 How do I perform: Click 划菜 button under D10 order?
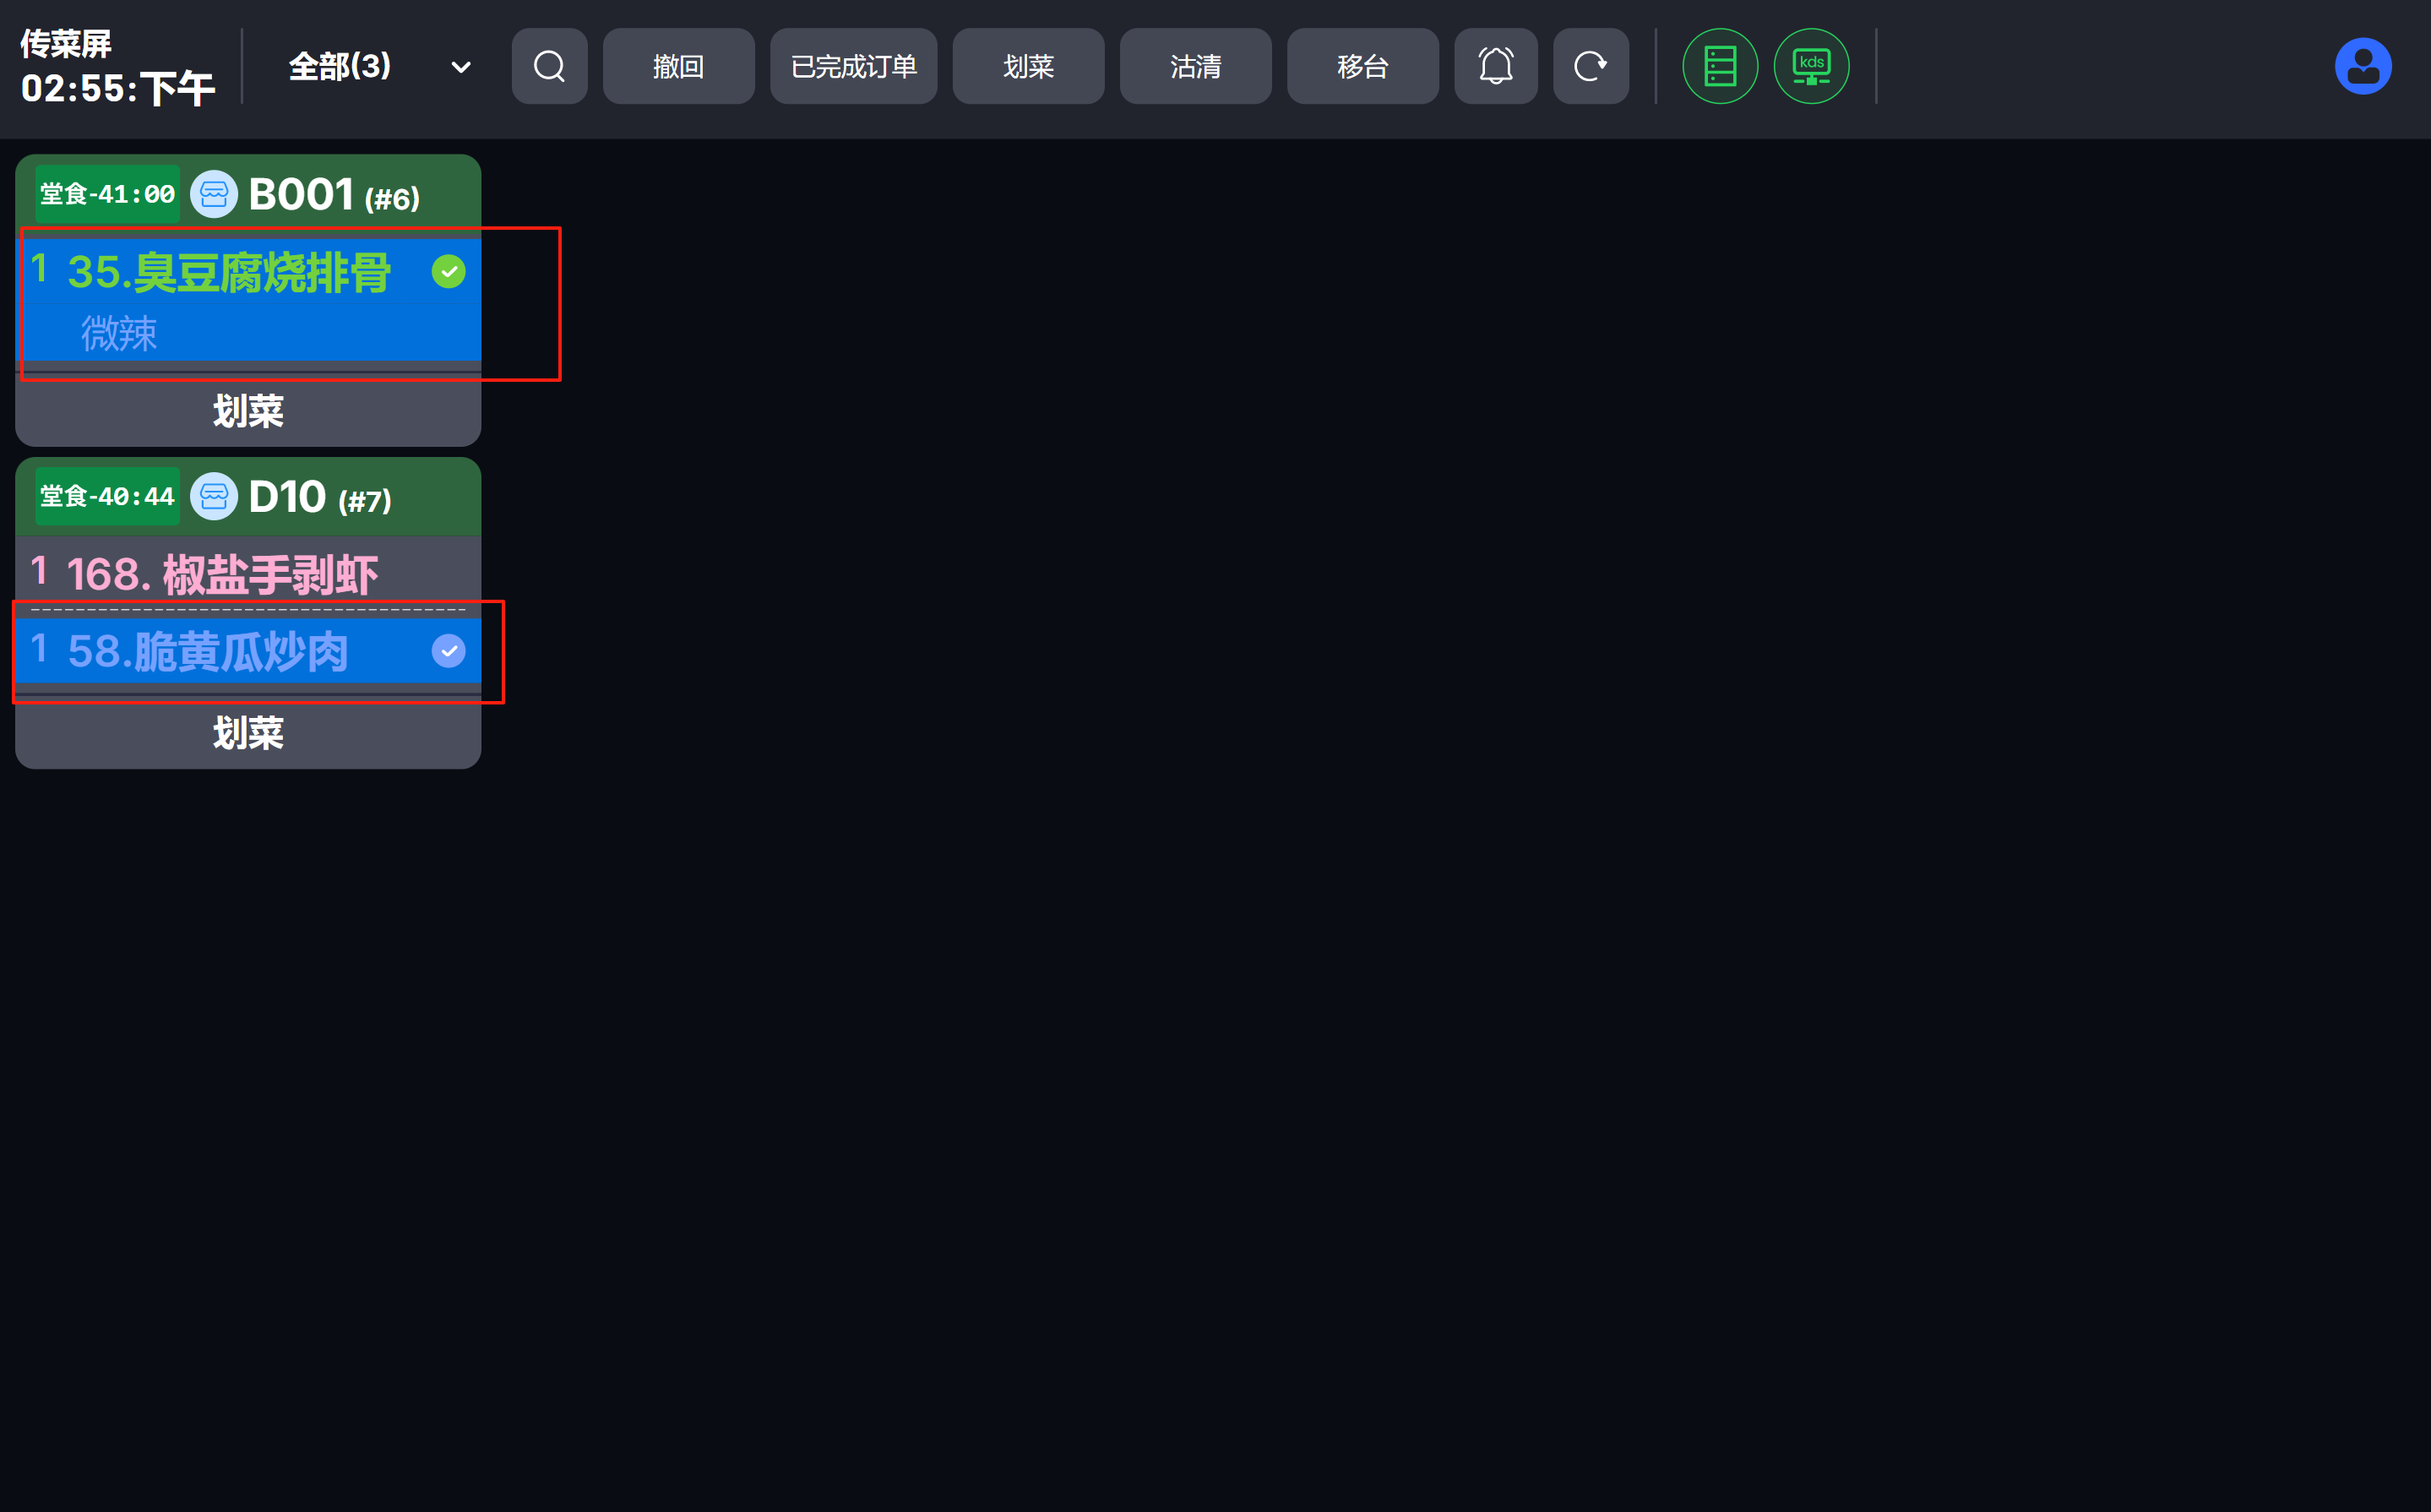click(x=248, y=733)
